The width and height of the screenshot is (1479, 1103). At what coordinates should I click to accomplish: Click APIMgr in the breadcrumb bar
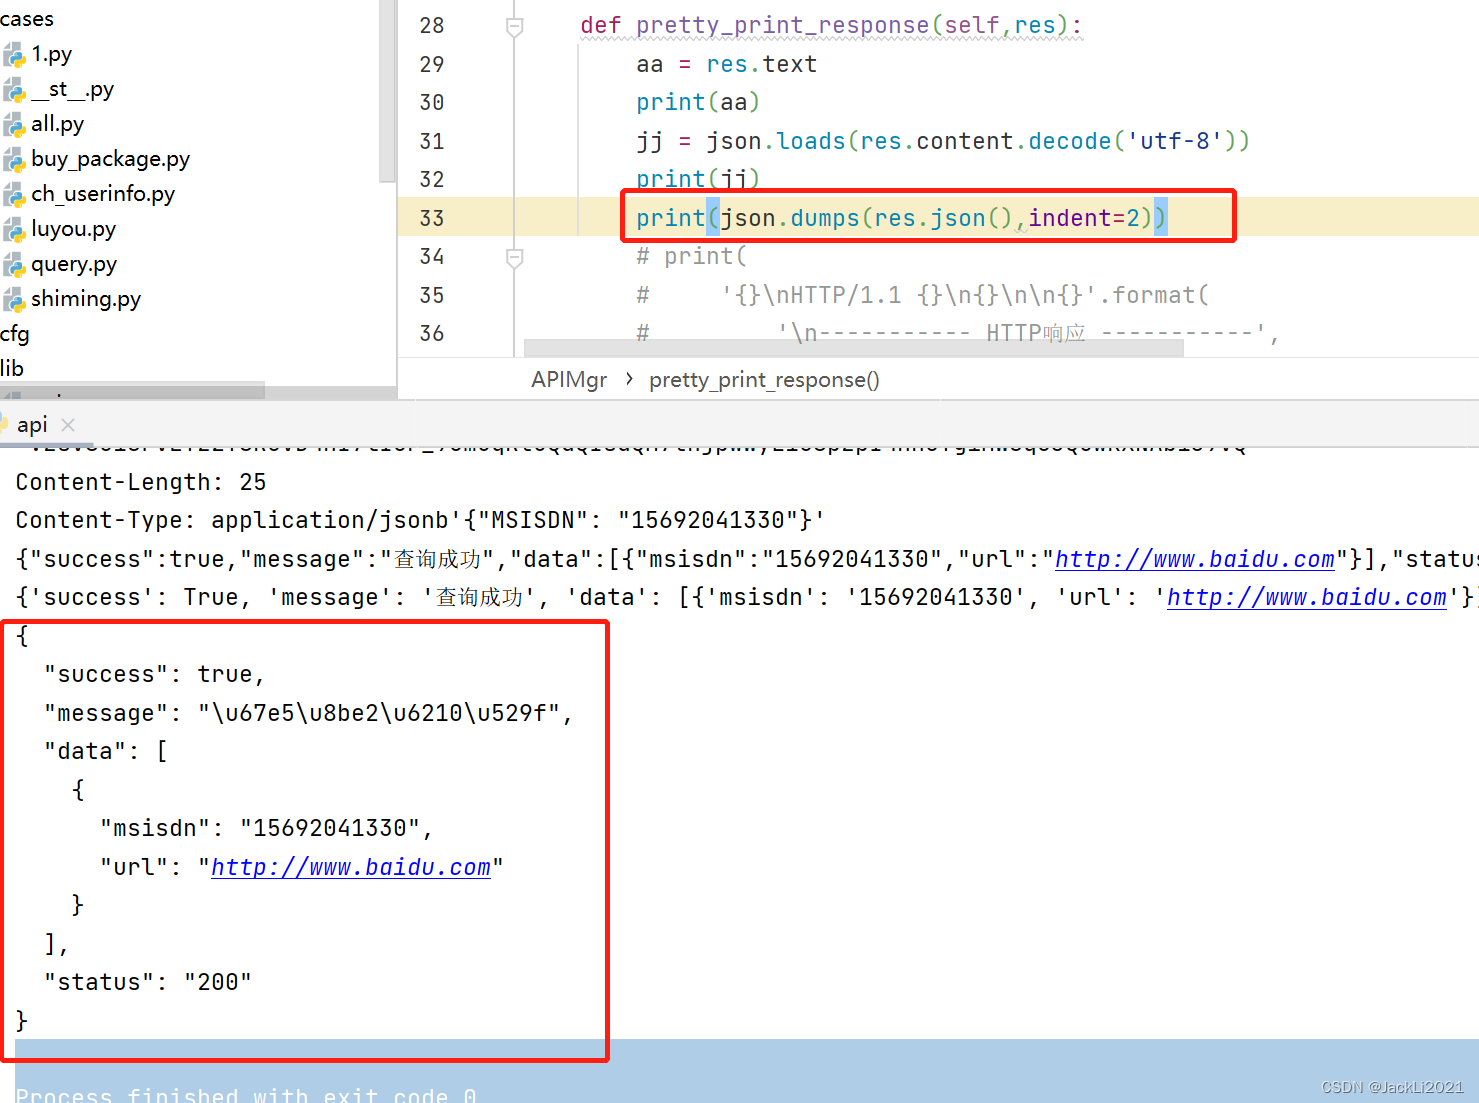[x=568, y=380]
